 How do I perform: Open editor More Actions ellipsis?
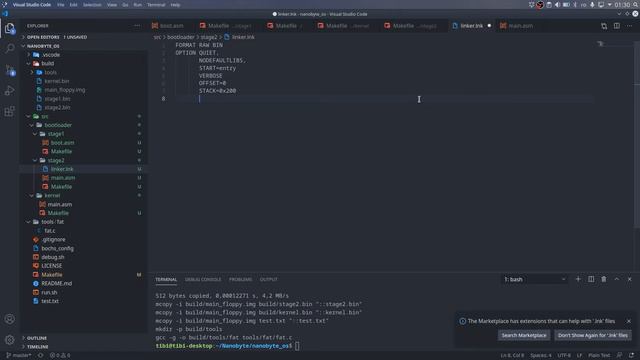[x=629, y=26]
